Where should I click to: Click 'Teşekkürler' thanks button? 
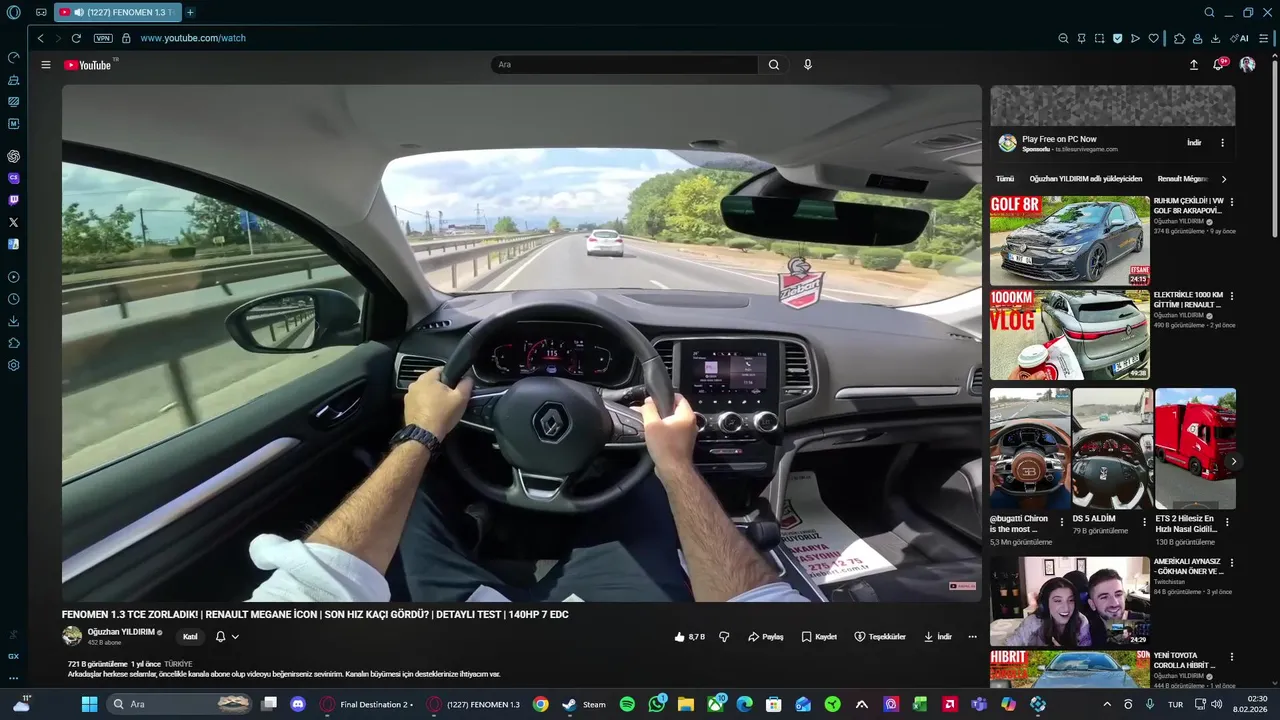(x=880, y=637)
